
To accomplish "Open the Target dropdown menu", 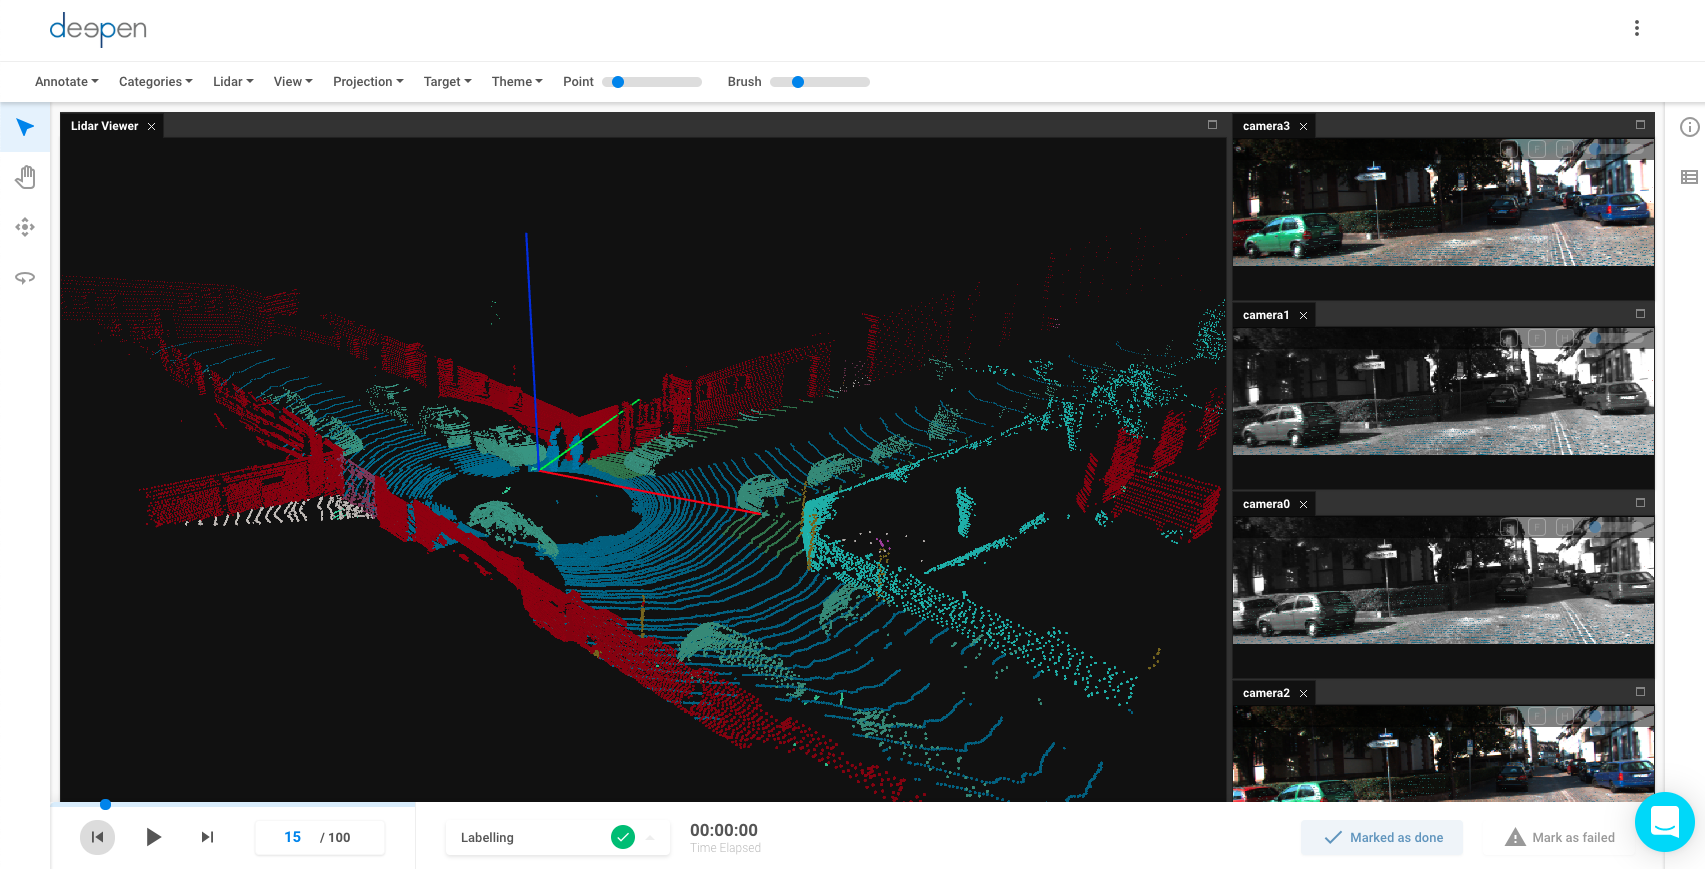I will (447, 82).
